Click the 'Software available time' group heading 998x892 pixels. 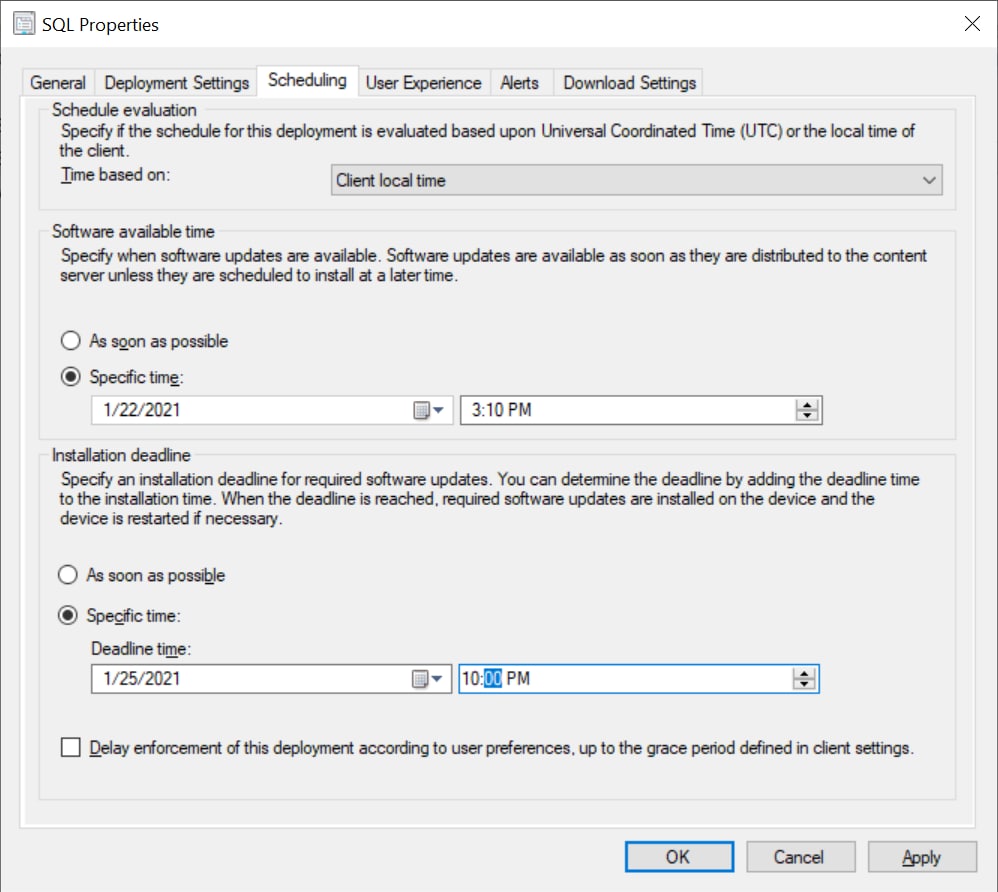(133, 231)
